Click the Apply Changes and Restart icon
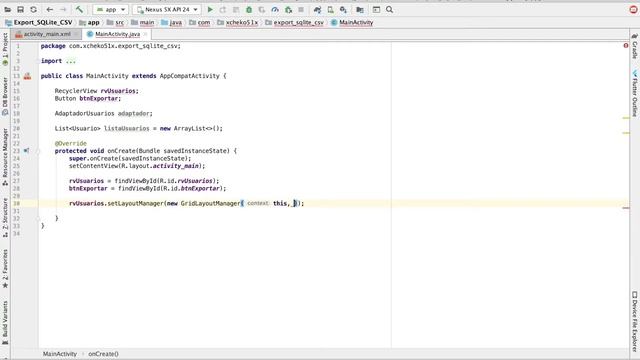 pos(223,9)
